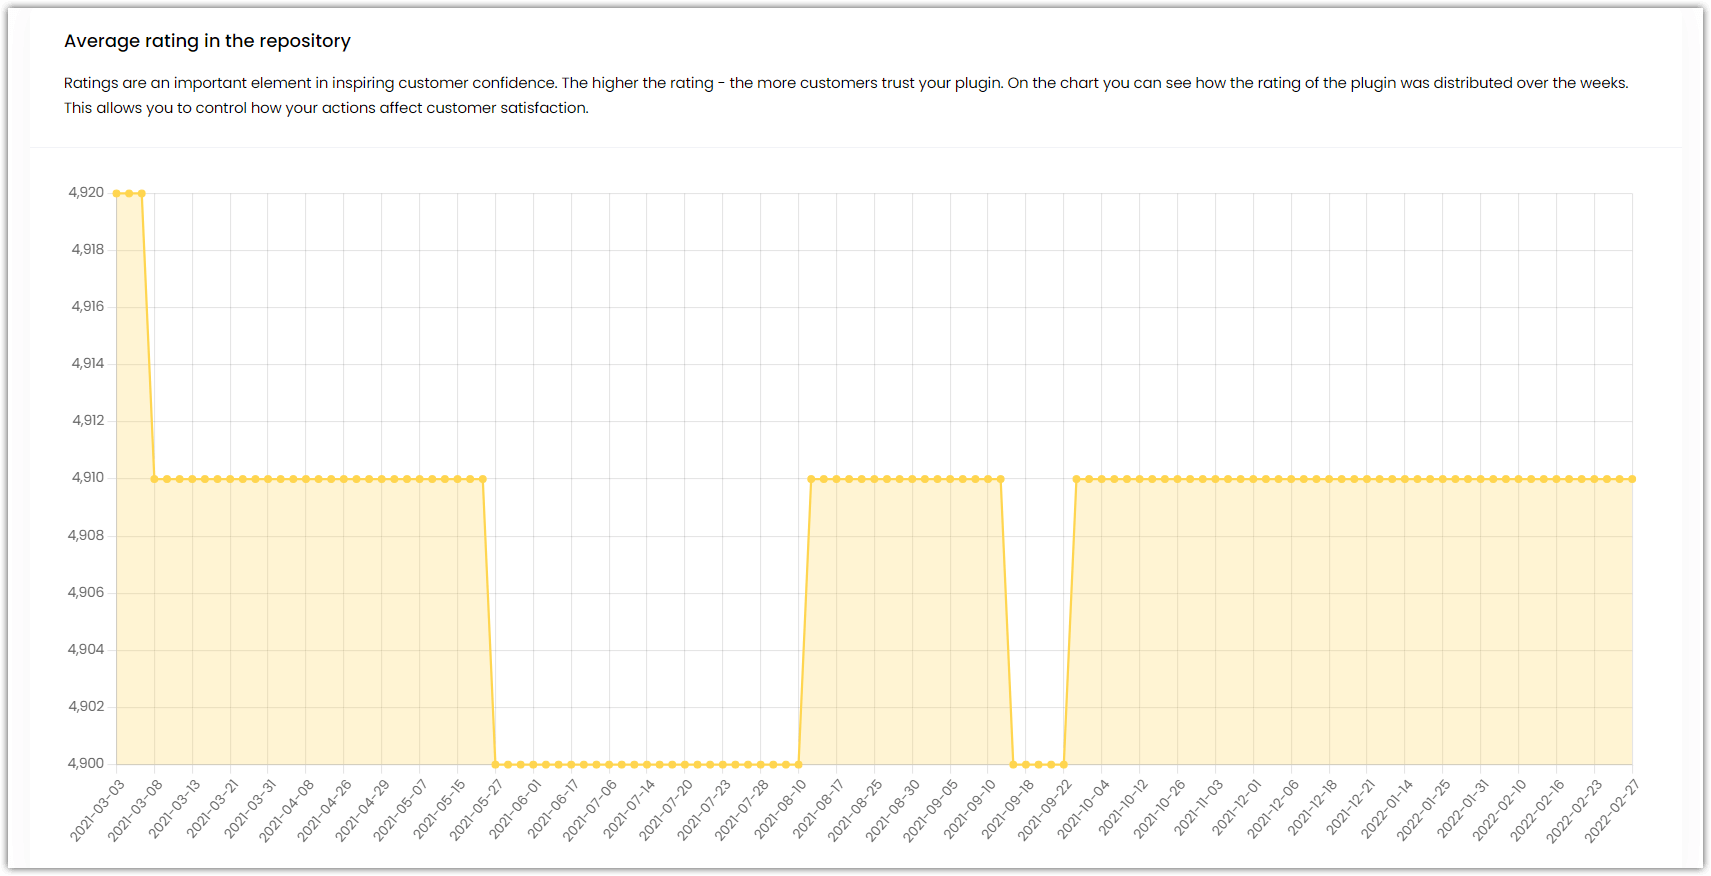Viewport: 1711px width, 876px height.
Task: Click the 2021-03-08 date label
Action: 135,811
